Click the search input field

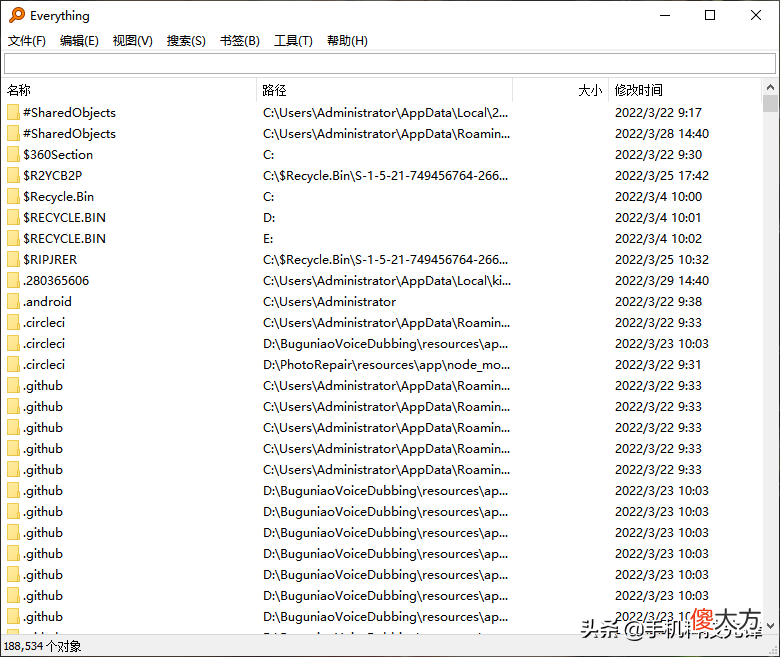tap(390, 64)
